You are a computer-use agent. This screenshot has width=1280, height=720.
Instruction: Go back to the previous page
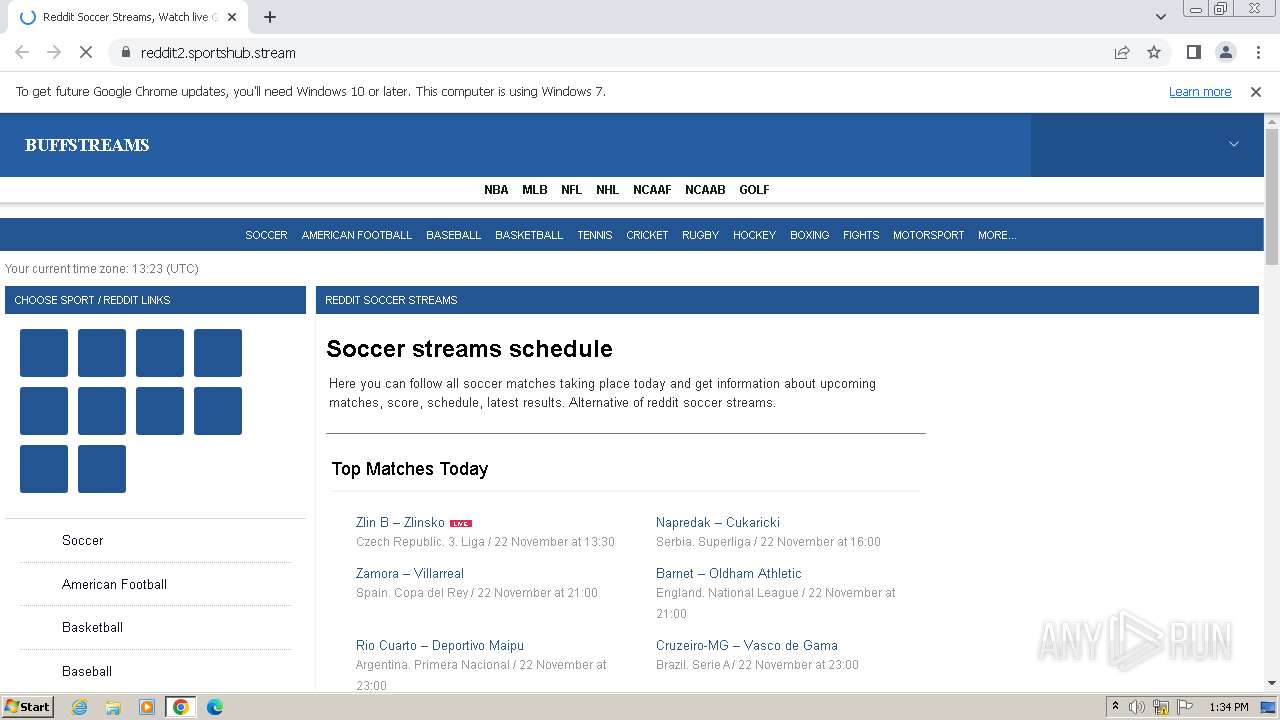tap(22, 52)
